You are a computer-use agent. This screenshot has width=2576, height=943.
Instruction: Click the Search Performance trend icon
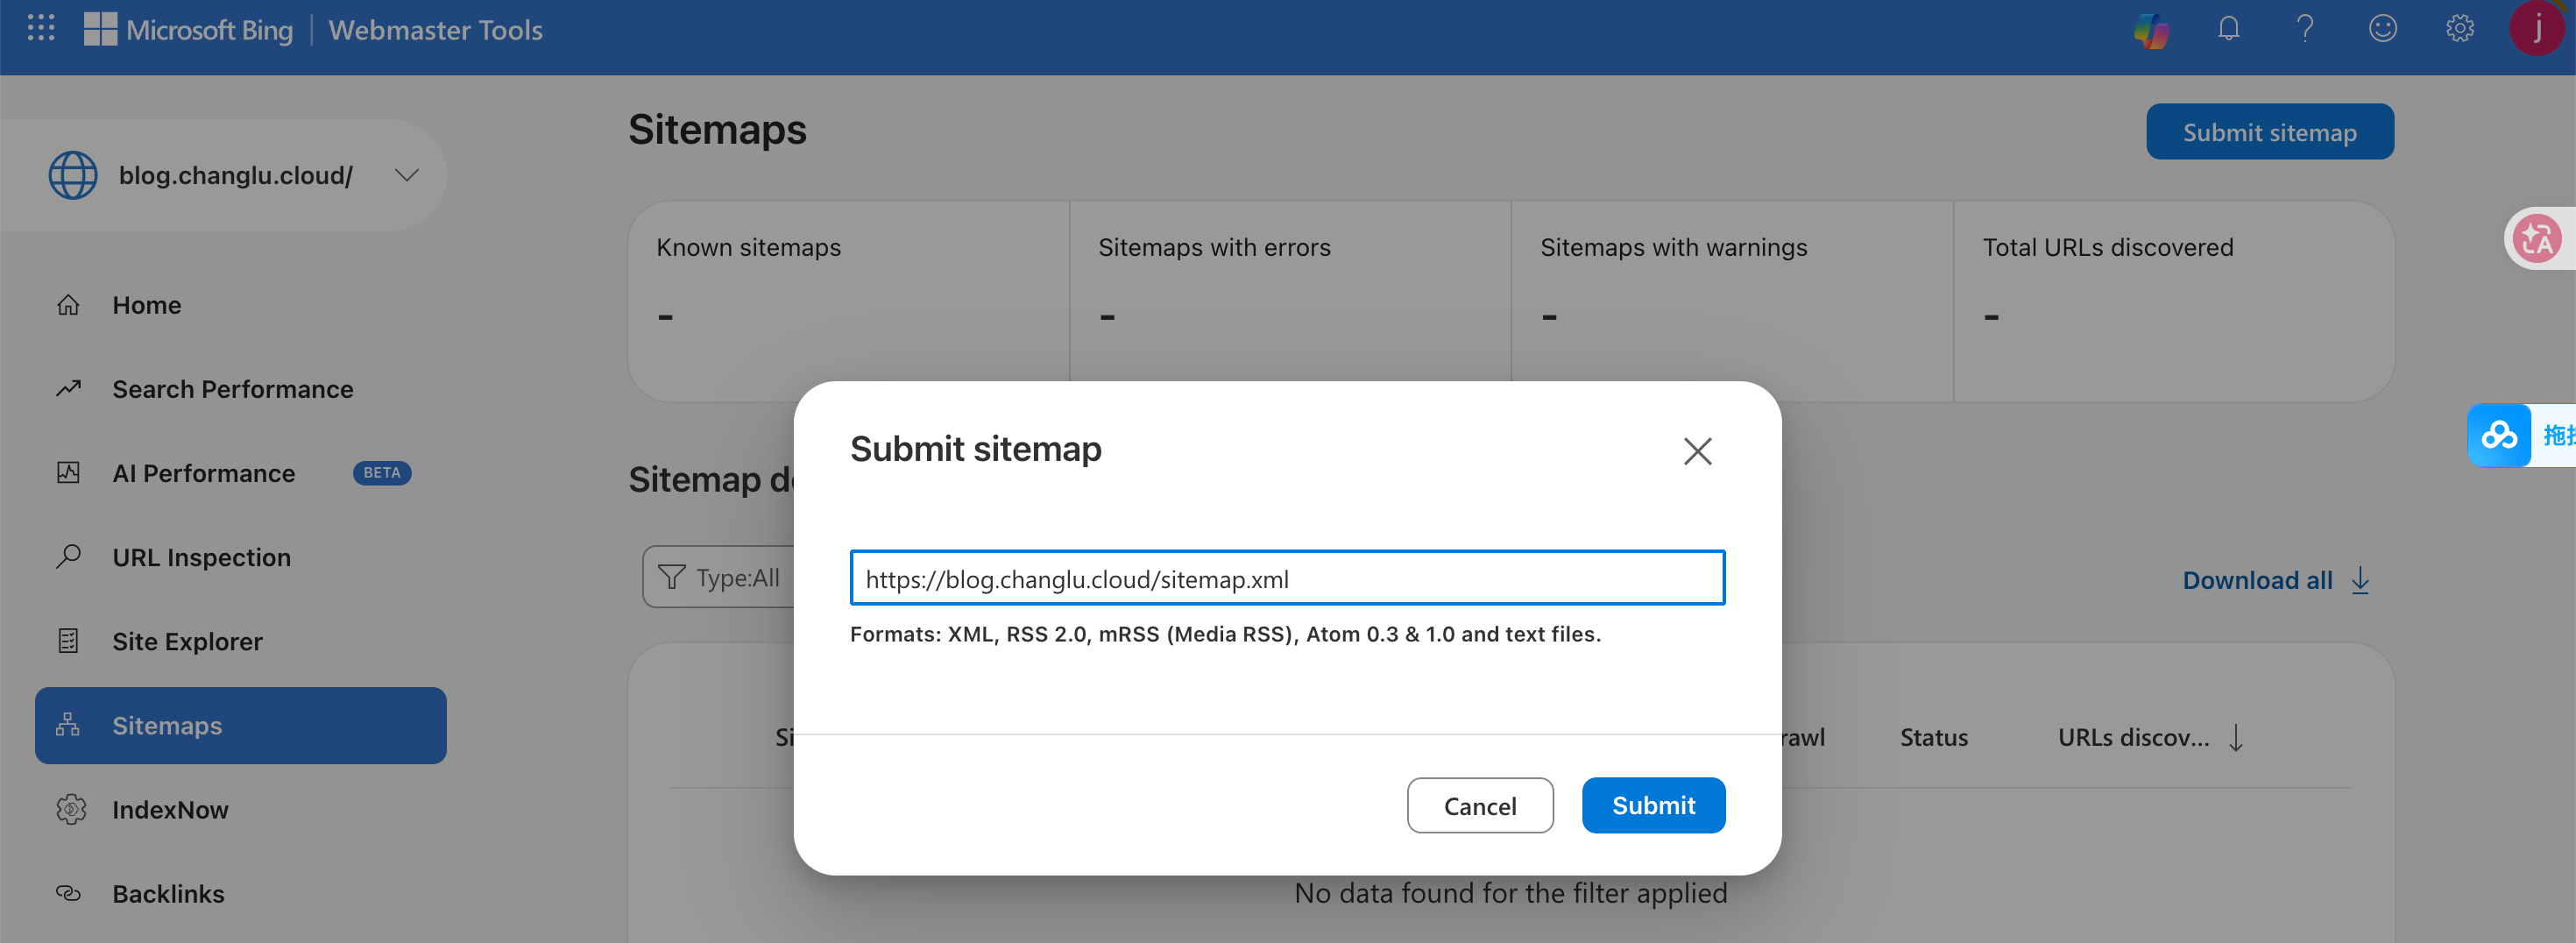pyautogui.click(x=68, y=389)
